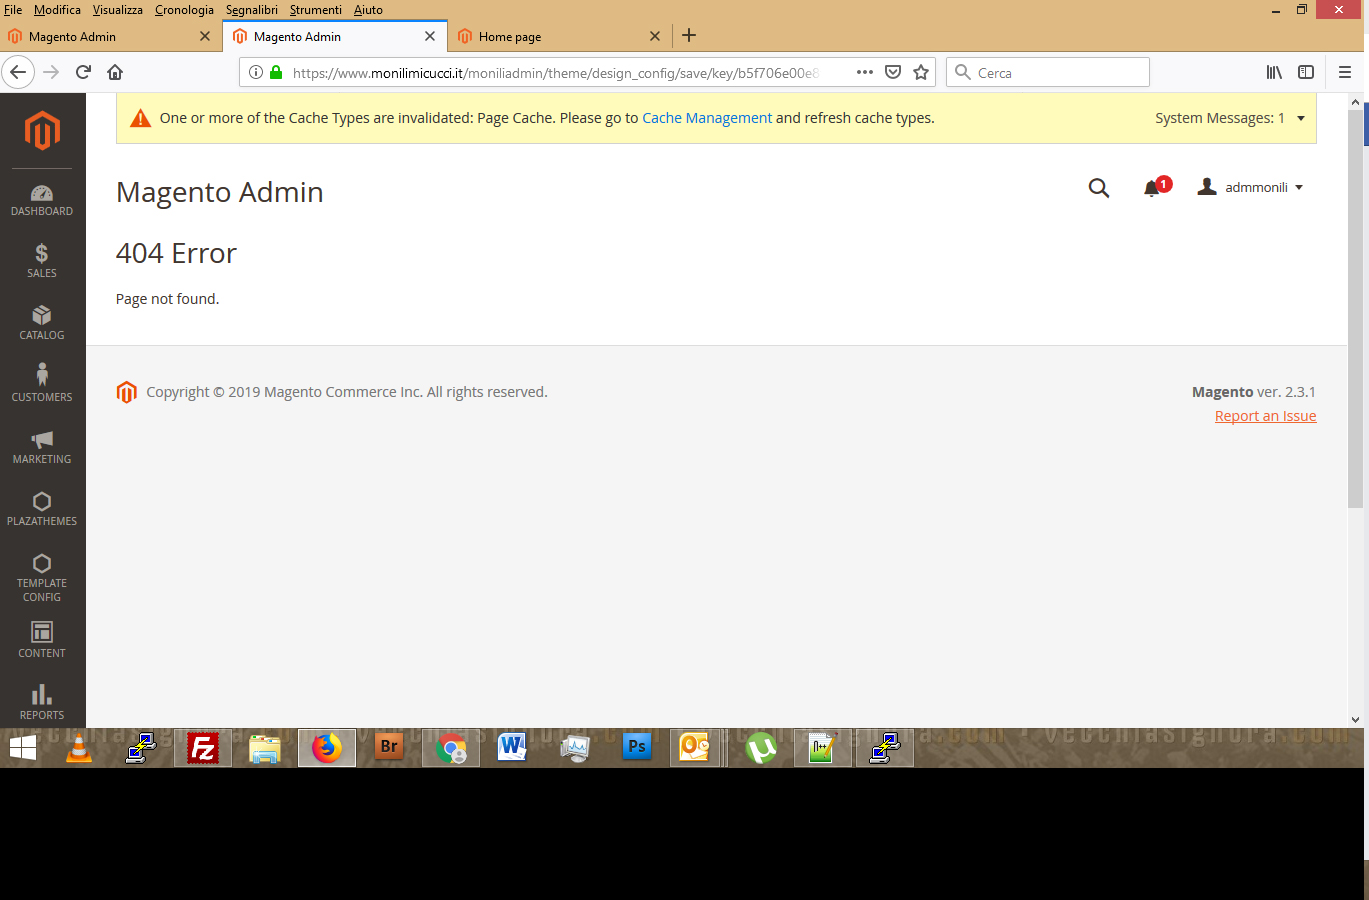The height and width of the screenshot is (900, 1369).
Task: Open the Cronologia menu
Action: 183,9
